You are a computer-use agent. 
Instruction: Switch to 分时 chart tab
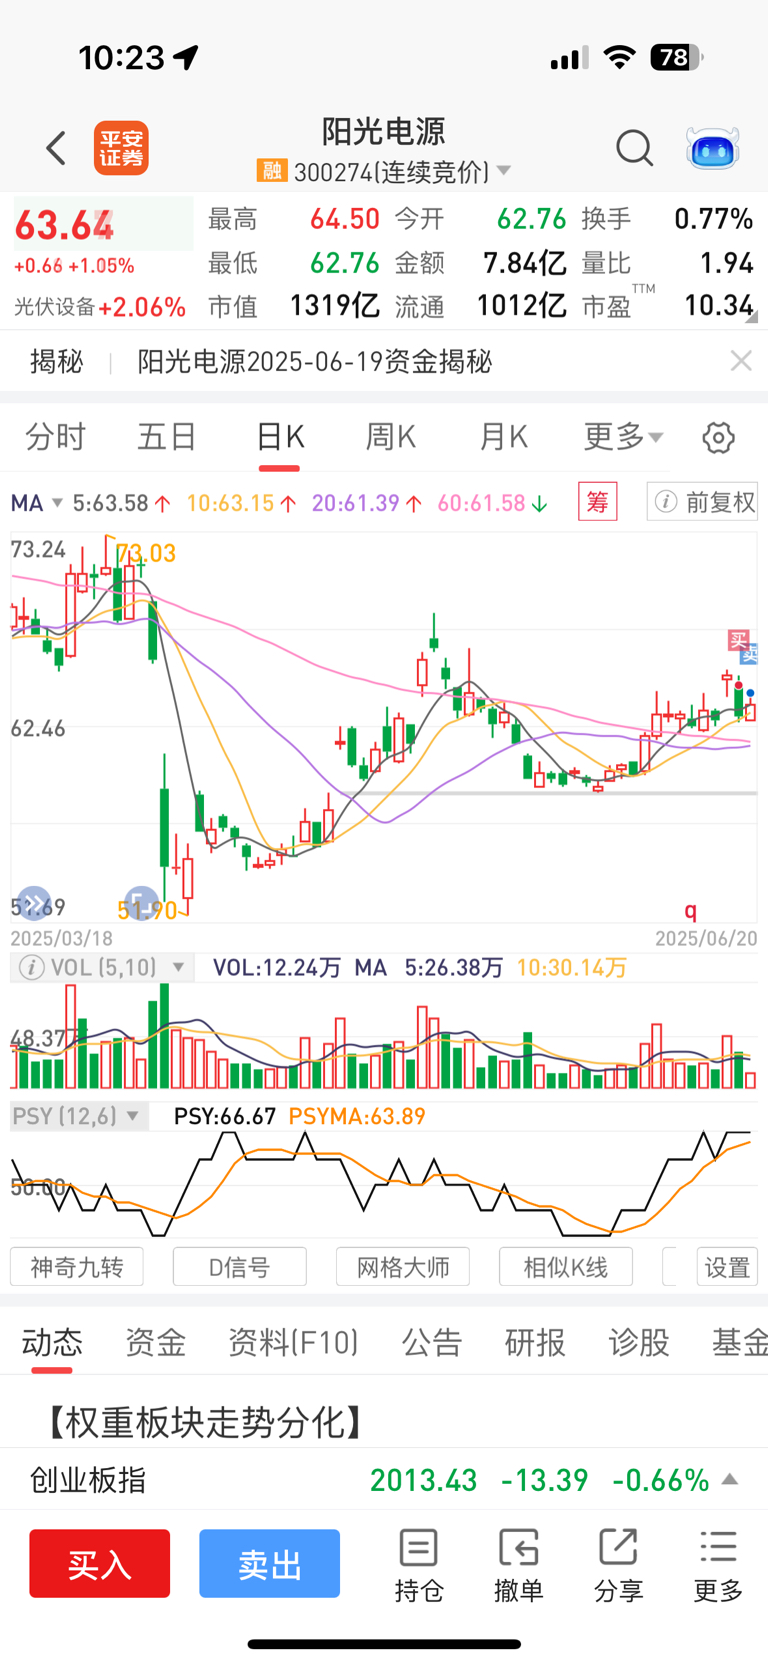(x=56, y=437)
